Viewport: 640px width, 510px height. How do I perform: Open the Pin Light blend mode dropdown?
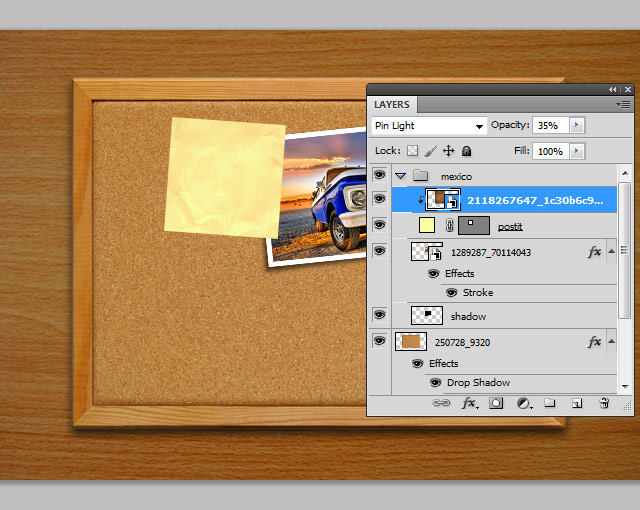pos(428,126)
